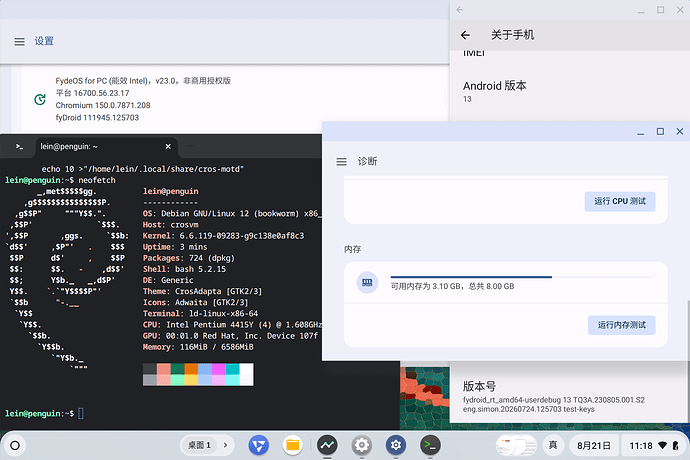
Task: Click the Uptime 3 mins line
Action: click(175, 247)
